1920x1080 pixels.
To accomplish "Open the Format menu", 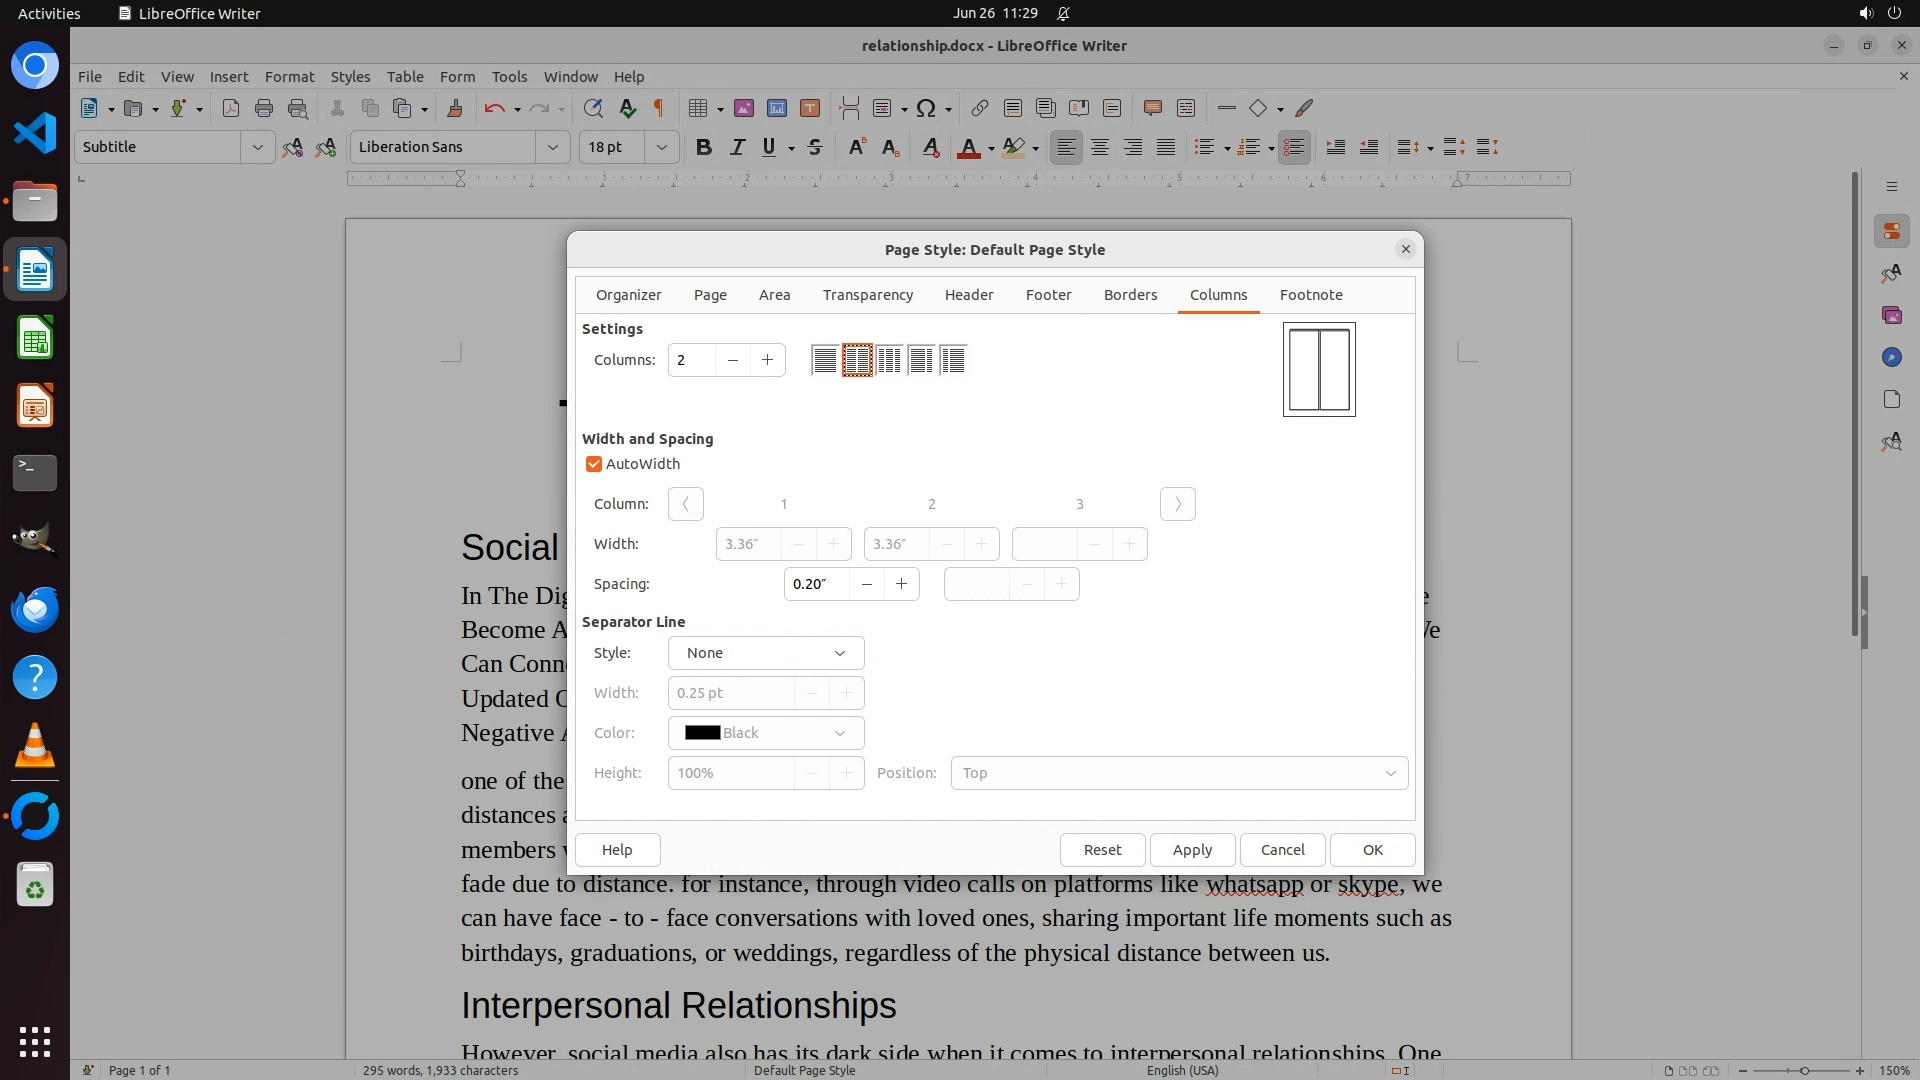I will [289, 76].
